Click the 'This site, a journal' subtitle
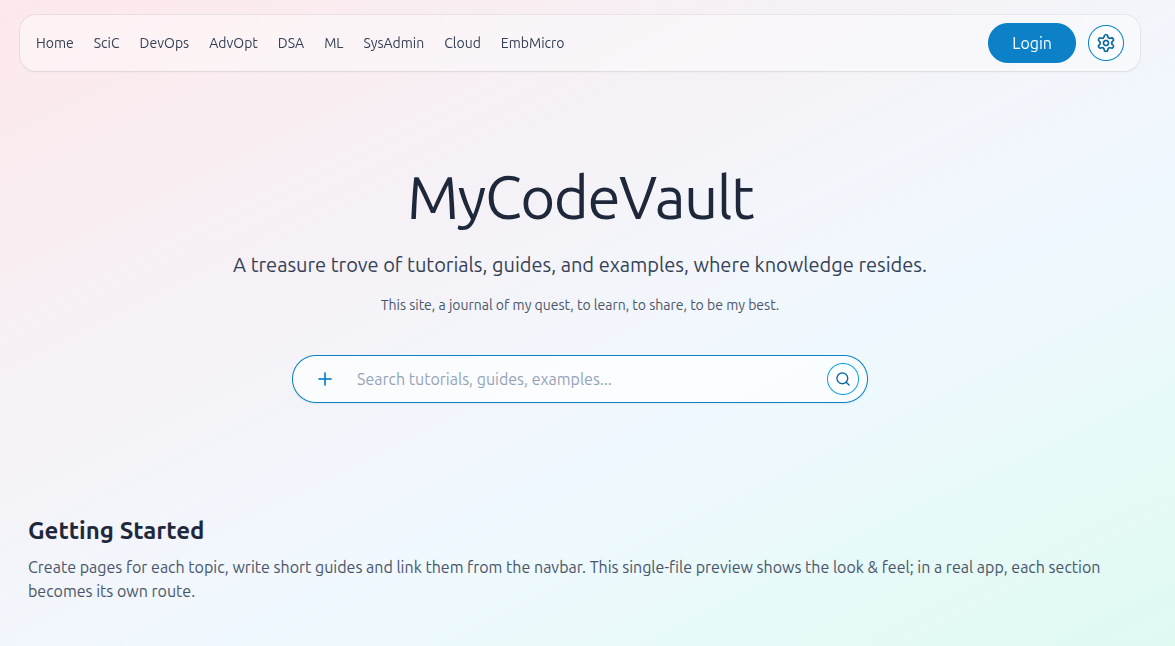The image size is (1175, 646). click(x=580, y=305)
